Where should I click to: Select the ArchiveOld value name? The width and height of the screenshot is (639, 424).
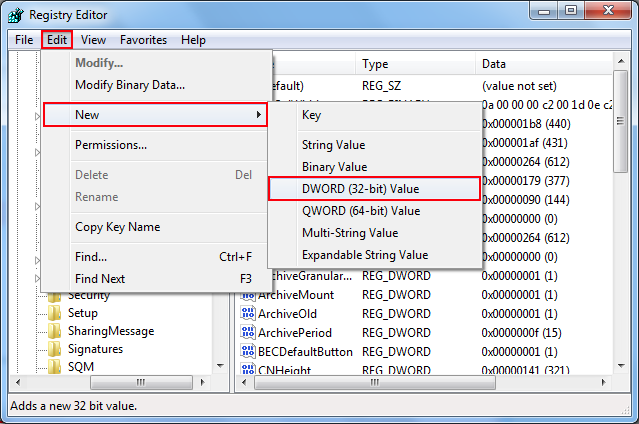(287, 314)
